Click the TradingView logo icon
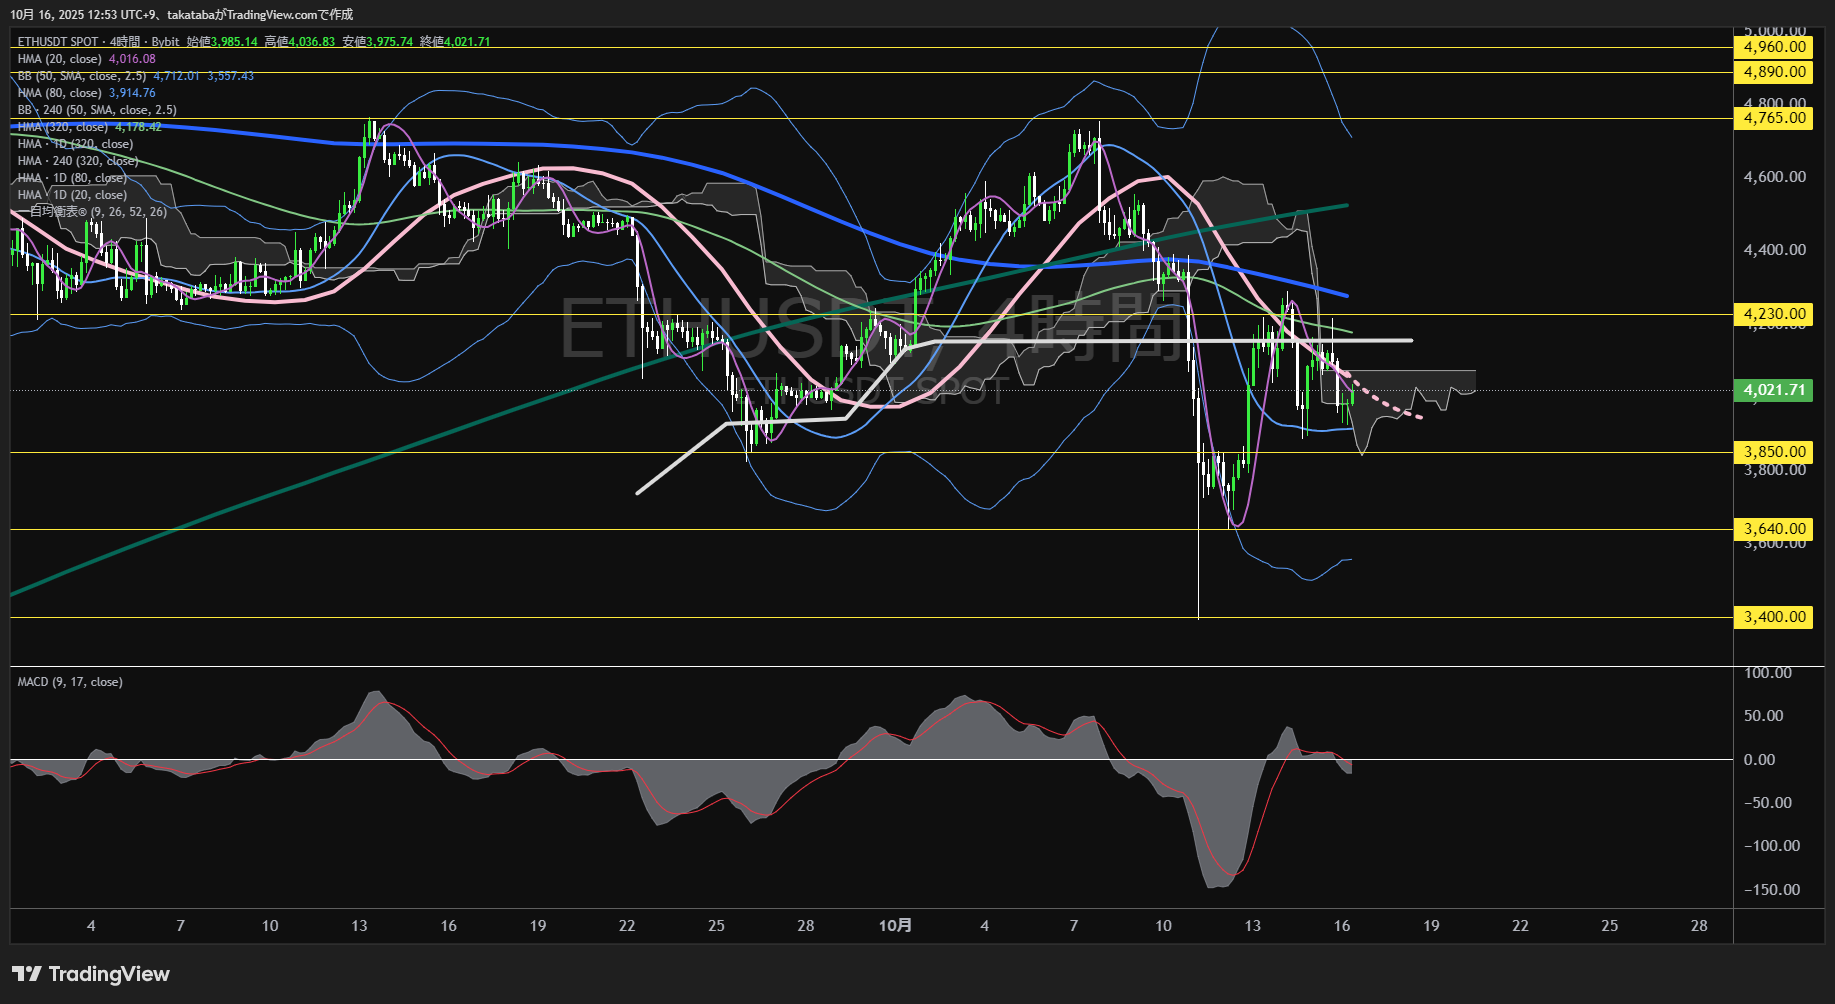The image size is (1835, 1004). [26, 974]
